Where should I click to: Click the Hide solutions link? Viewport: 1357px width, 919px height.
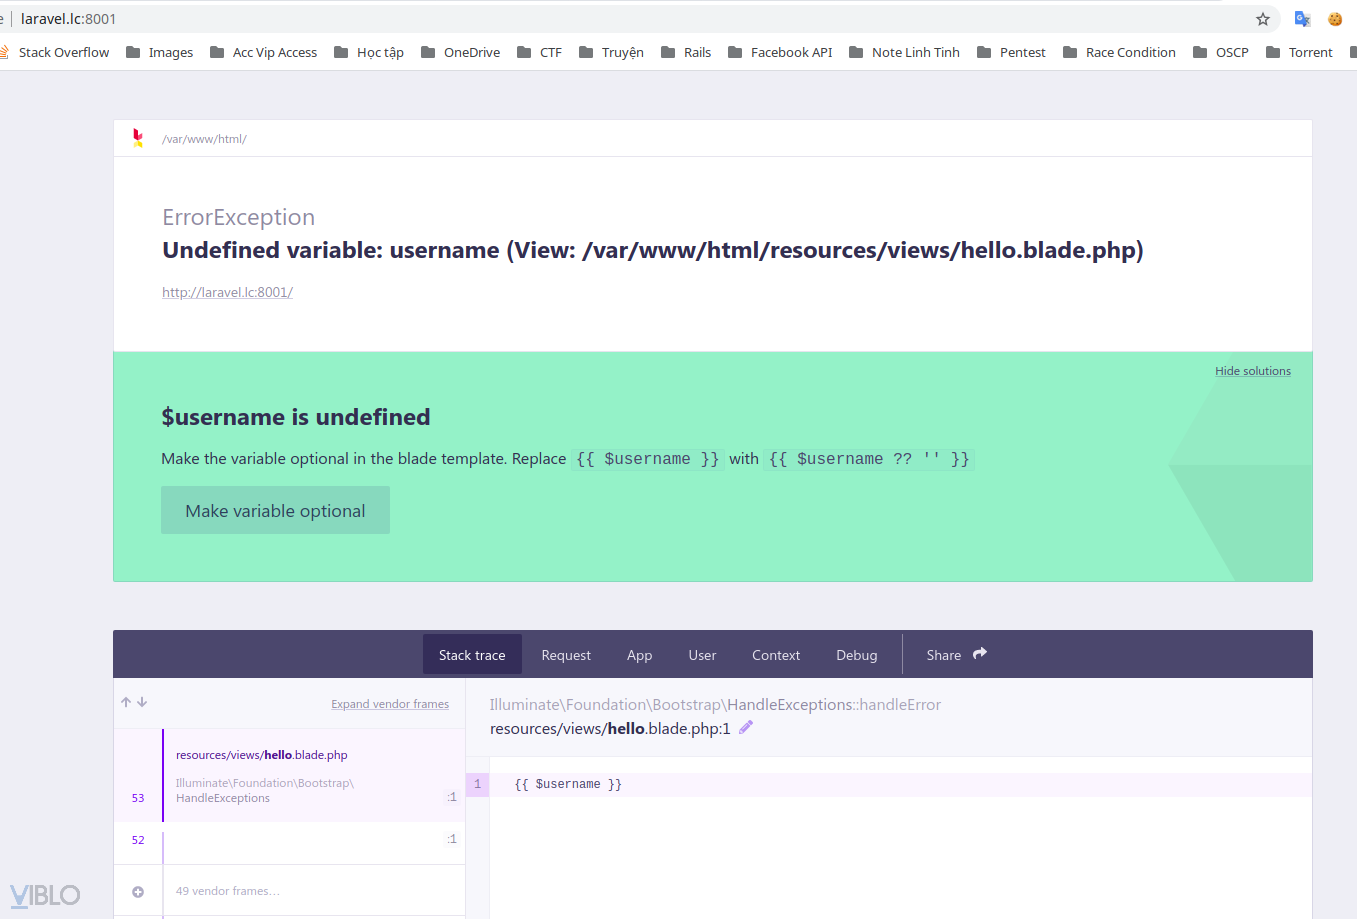click(x=1253, y=371)
